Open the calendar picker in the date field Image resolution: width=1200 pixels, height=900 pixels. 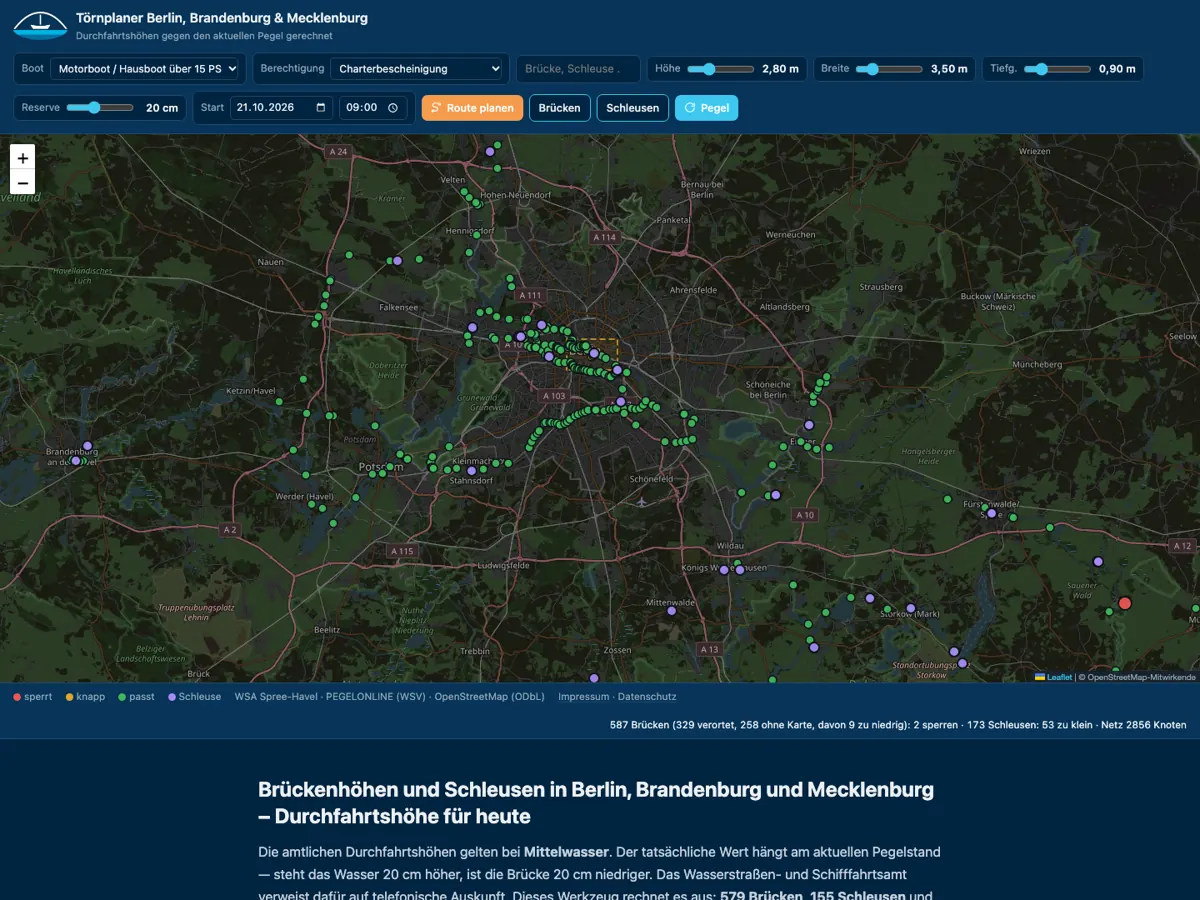pos(321,108)
